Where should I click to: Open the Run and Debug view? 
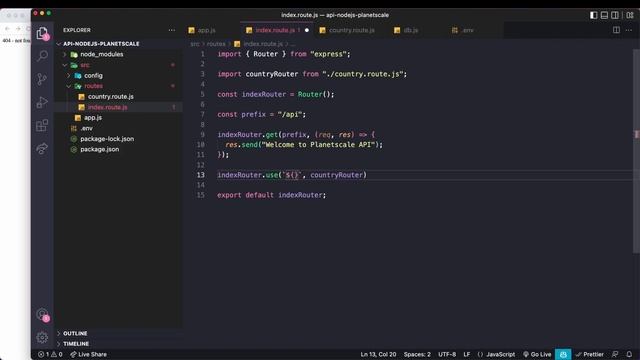pyautogui.click(x=42, y=102)
